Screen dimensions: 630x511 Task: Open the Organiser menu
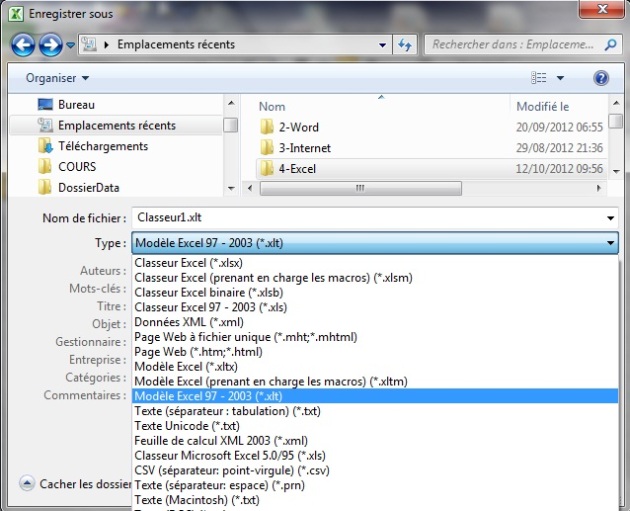[57, 78]
